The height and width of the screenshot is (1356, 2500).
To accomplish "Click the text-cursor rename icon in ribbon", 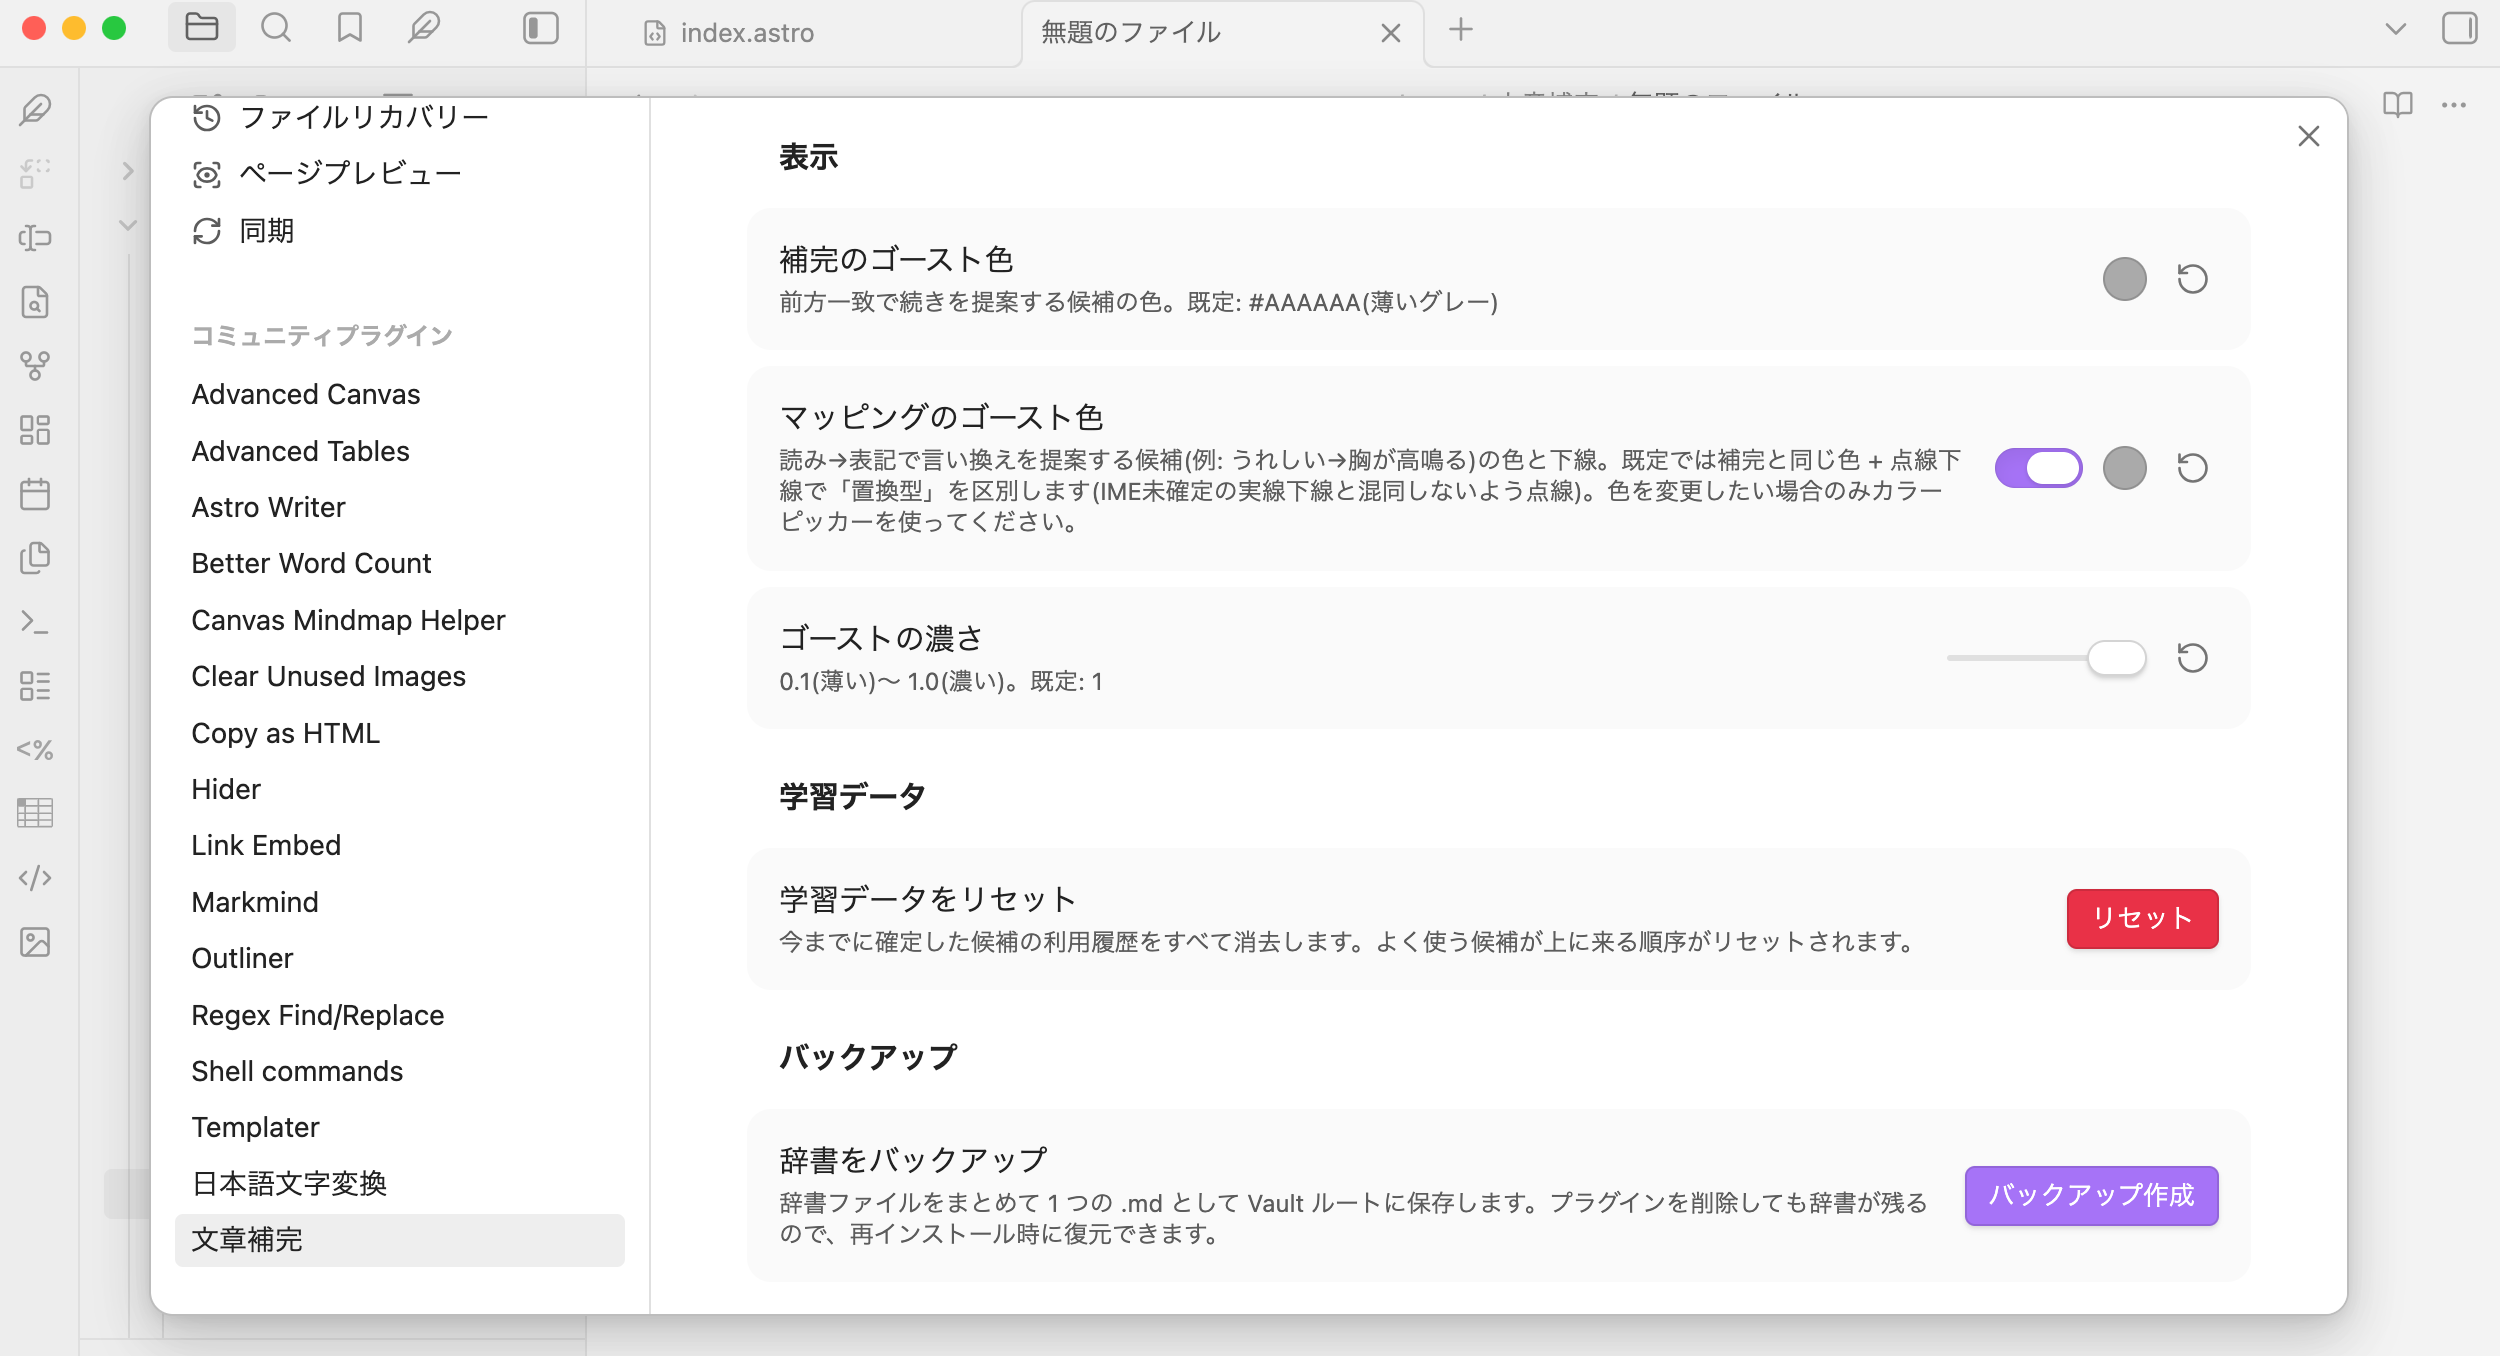I will (x=35, y=237).
